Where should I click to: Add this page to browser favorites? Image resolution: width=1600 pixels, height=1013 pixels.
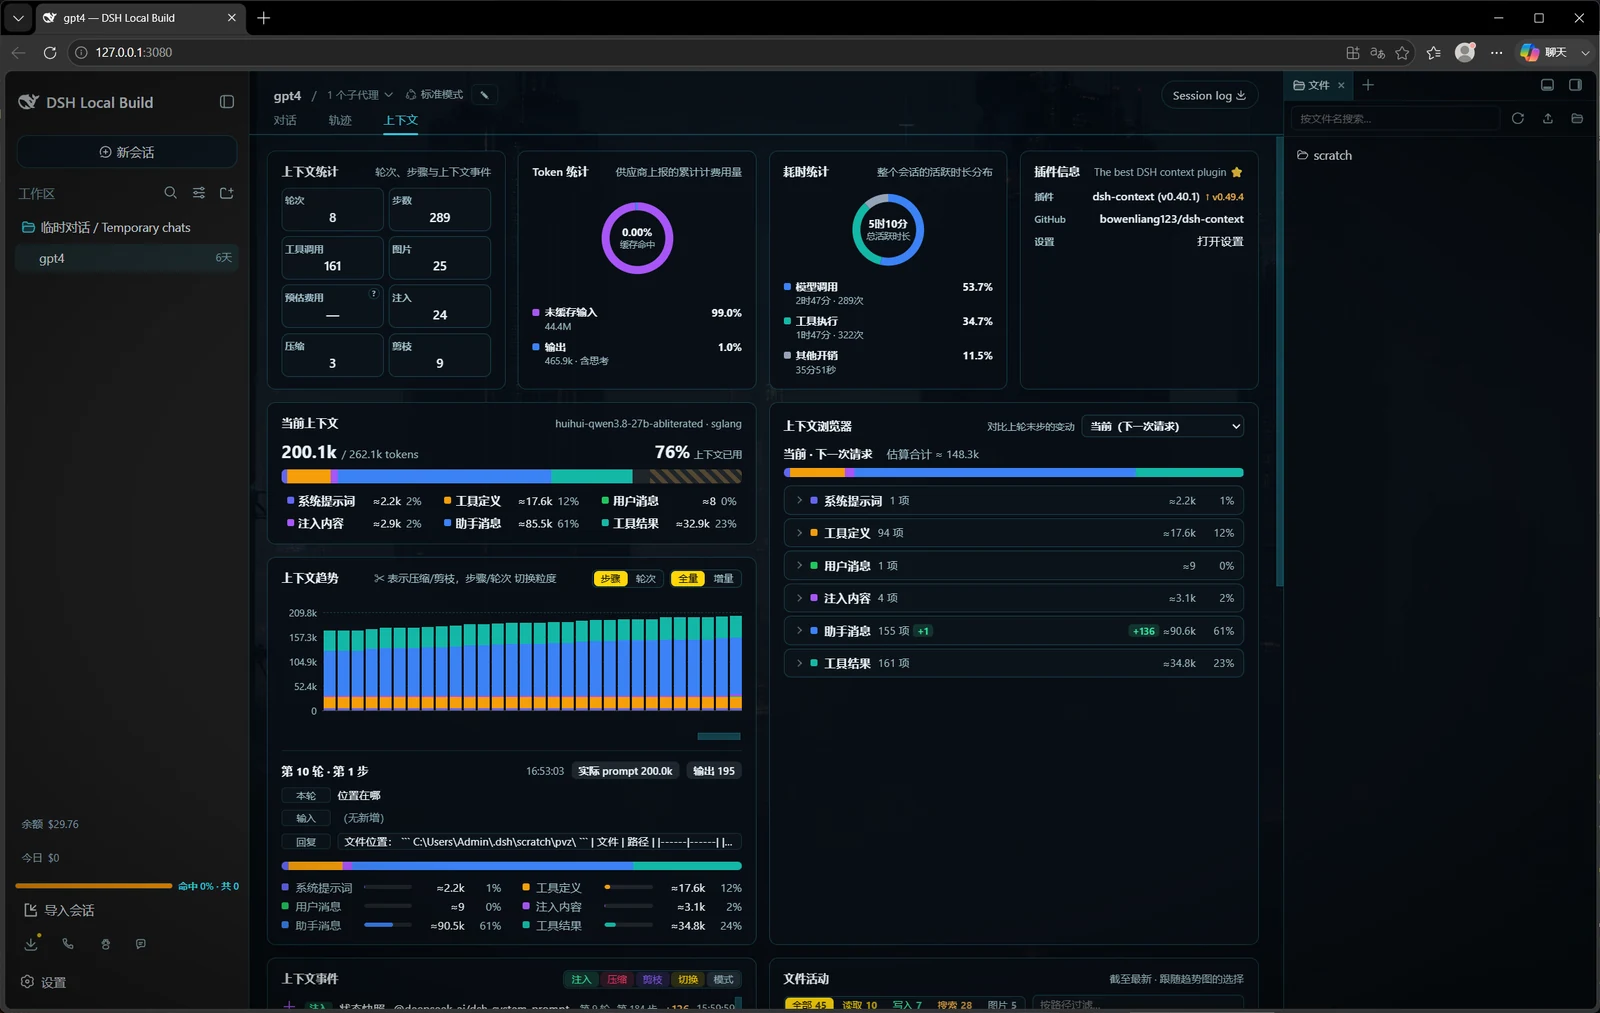pyautogui.click(x=1402, y=52)
